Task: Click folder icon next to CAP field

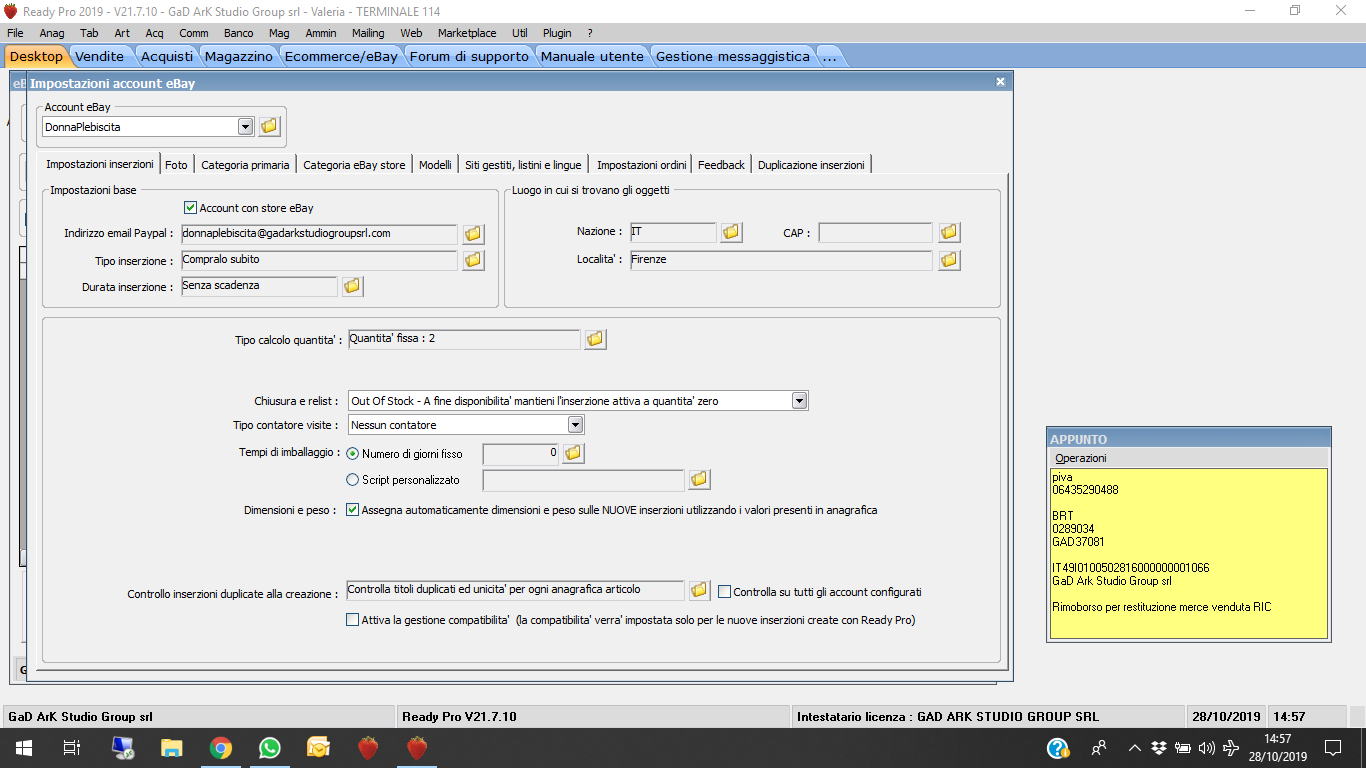Action: [x=949, y=232]
